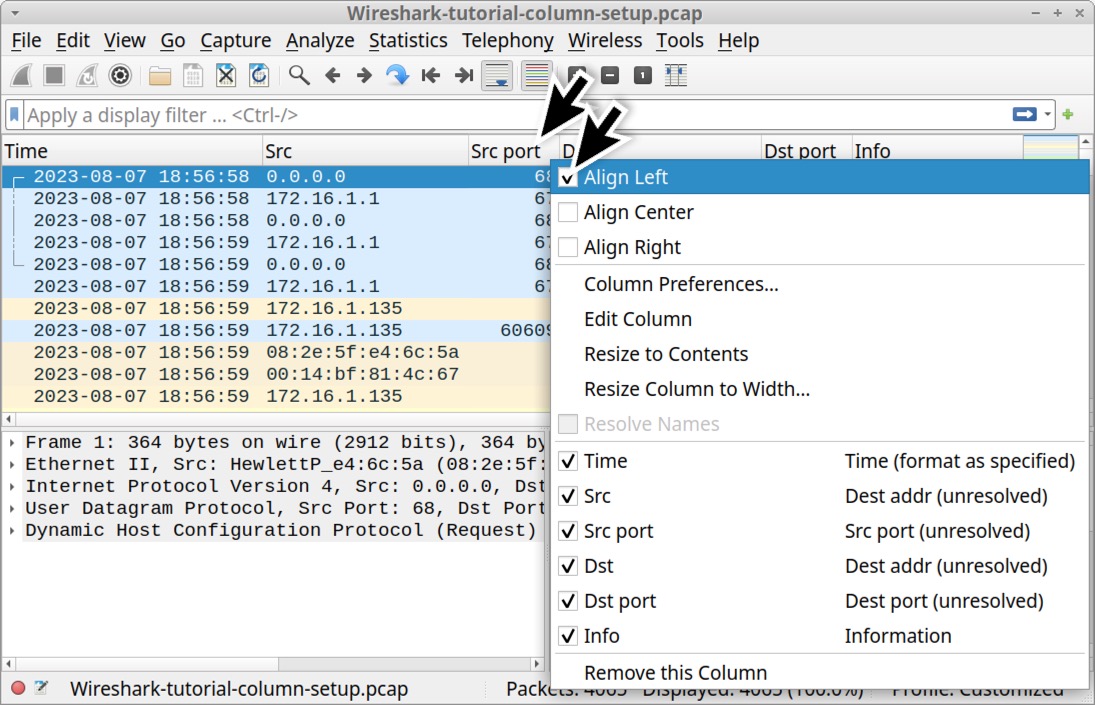Toggle Time column visibility checkbox
This screenshot has width=1095, height=705.
click(568, 461)
